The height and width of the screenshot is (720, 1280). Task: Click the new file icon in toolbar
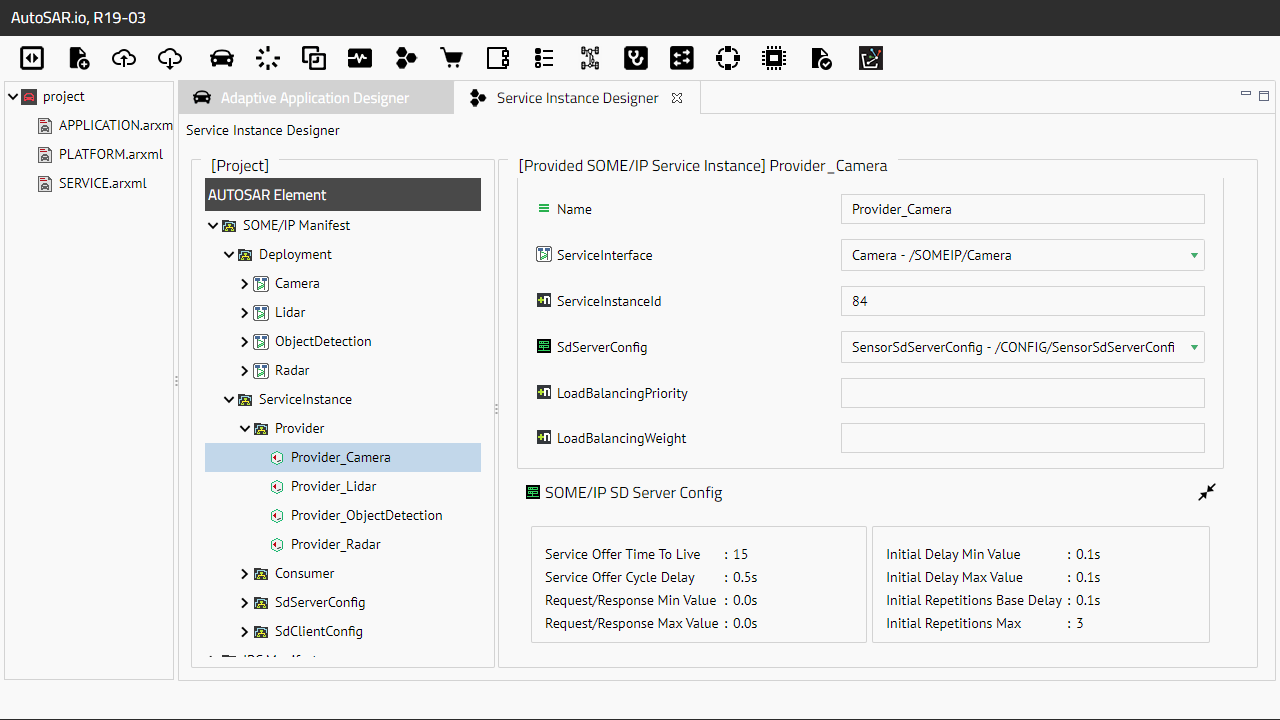point(78,58)
